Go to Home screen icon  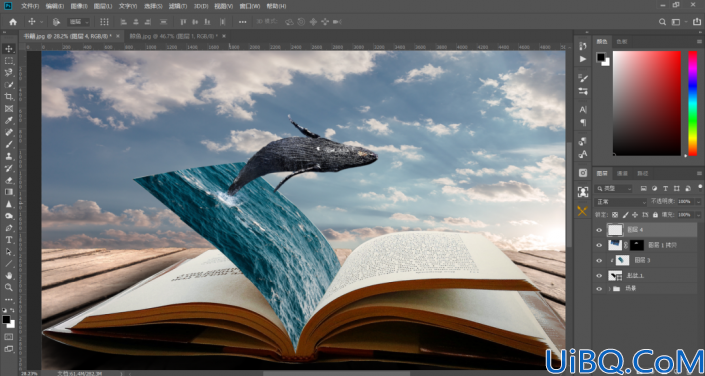[x=13, y=22]
